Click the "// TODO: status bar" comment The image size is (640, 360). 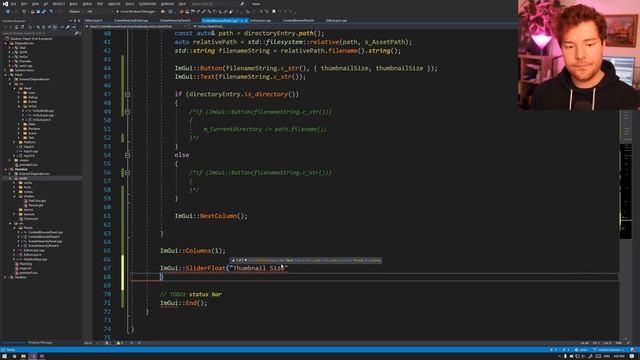(191, 294)
